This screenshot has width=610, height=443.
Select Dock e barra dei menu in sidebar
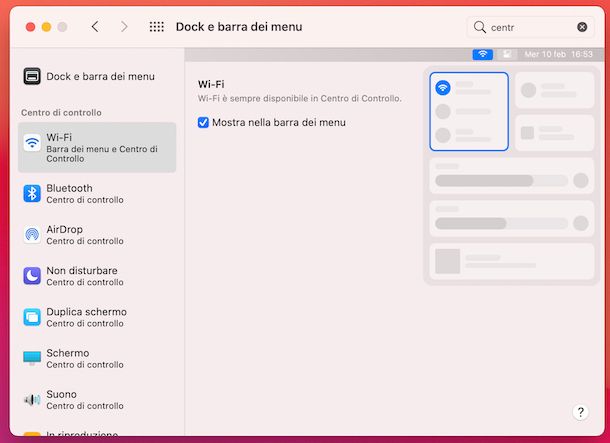coord(97,76)
